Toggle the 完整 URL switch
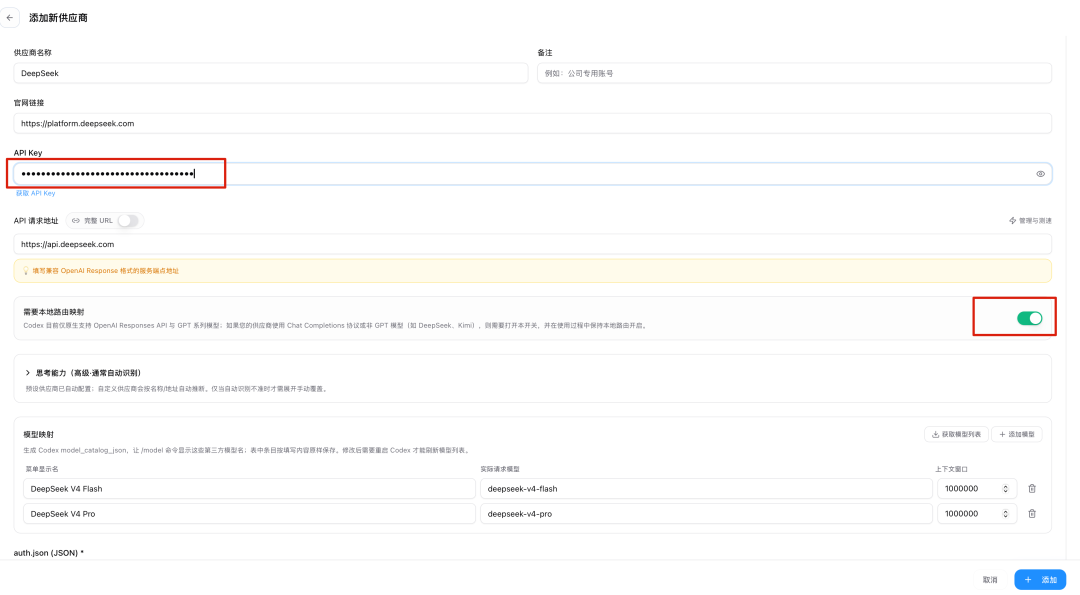This screenshot has width=1080, height=595. pyautogui.click(x=128, y=220)
